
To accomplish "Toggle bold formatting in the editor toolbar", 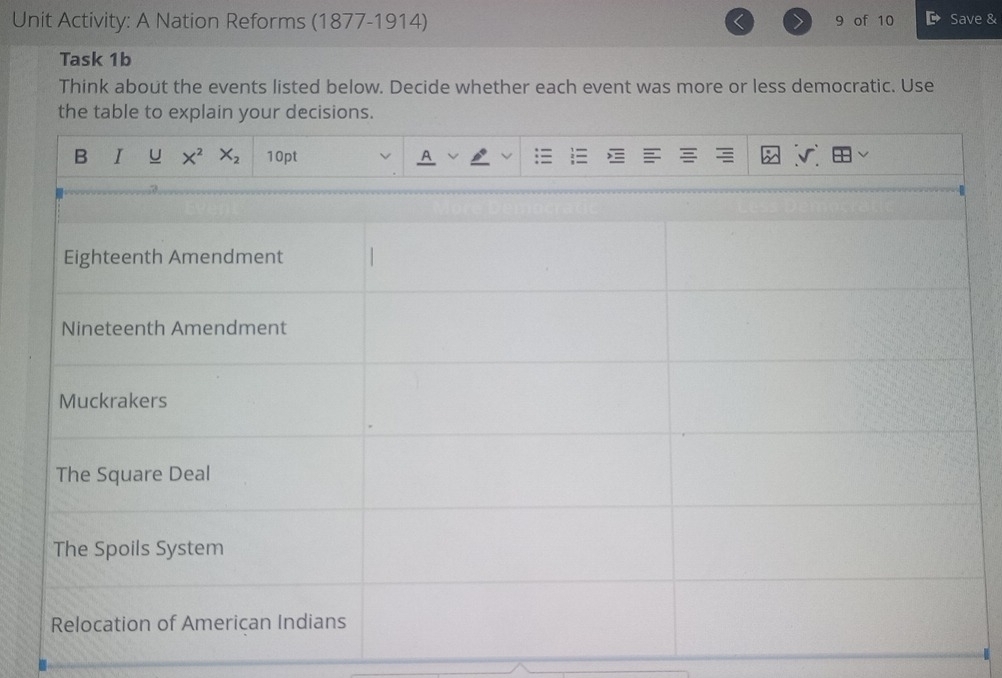I will (x=81, y=156).
